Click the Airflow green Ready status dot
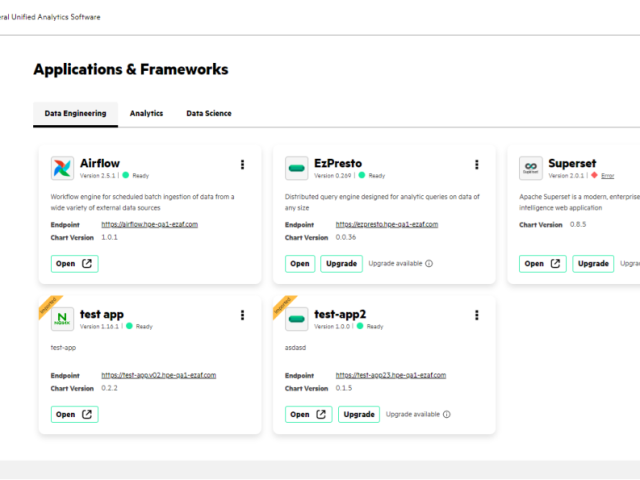 coord(126,175)
